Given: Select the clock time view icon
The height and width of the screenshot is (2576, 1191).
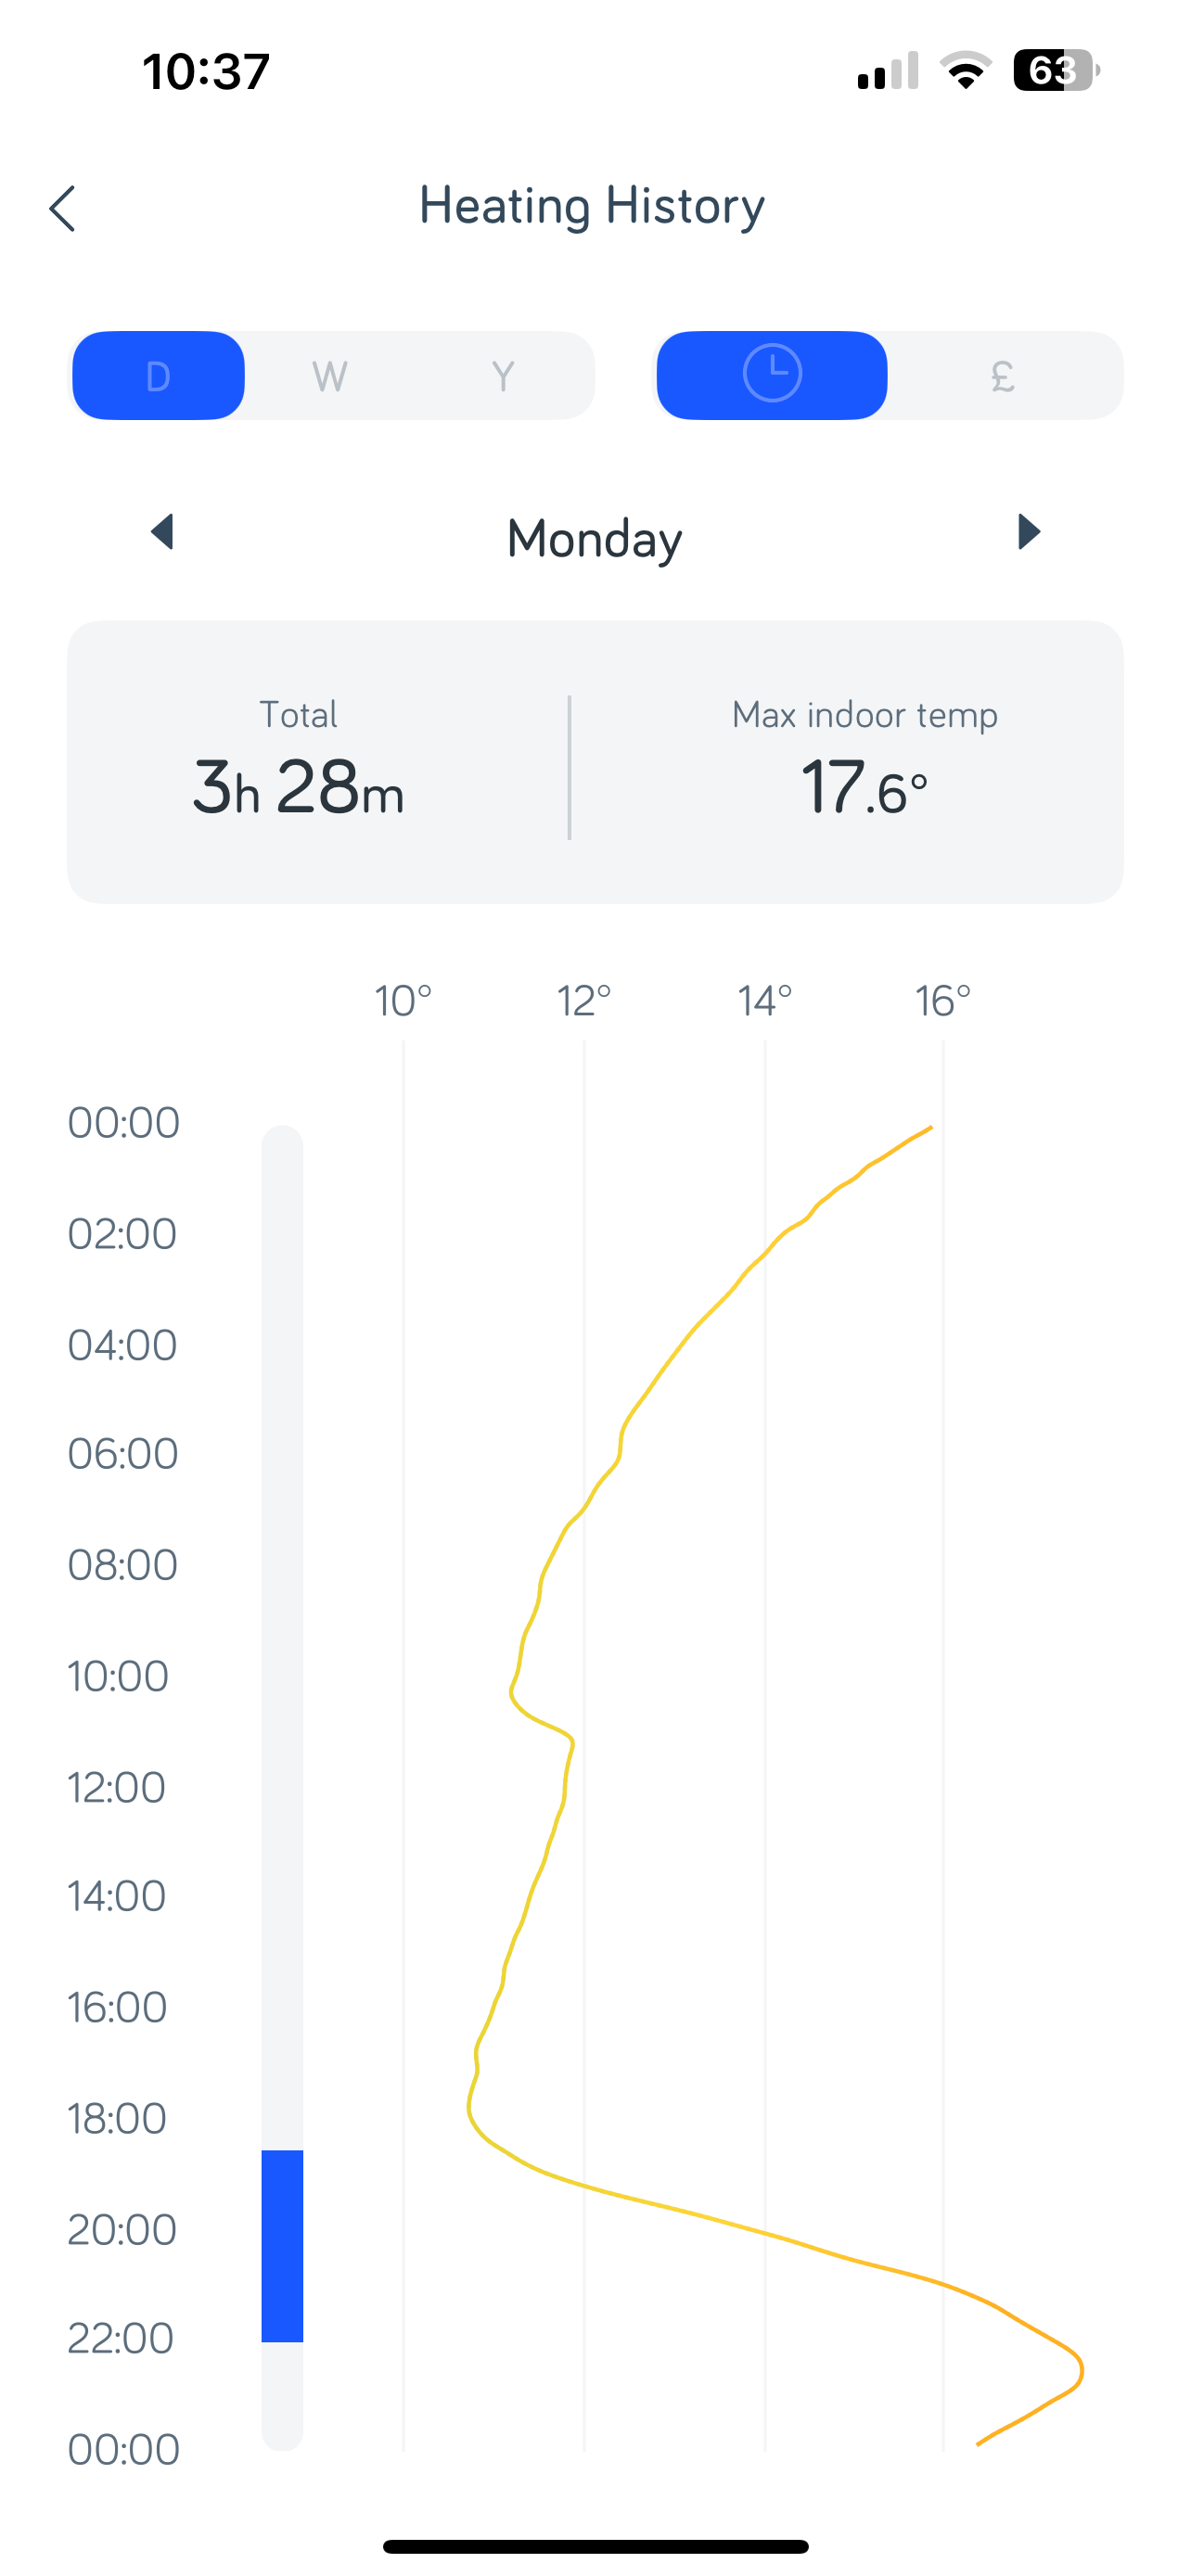Looking at the screenshot, I should [771, 375].
